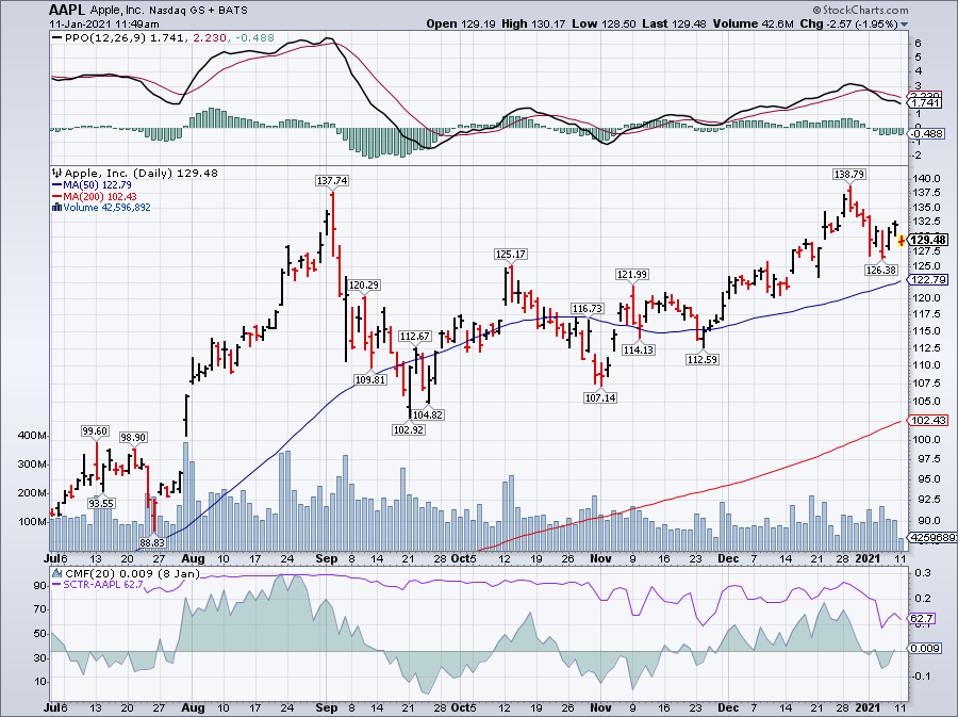Click the 99.60 July peak label
This screenshot has height=717, width=958.
[x=95, y=431]
